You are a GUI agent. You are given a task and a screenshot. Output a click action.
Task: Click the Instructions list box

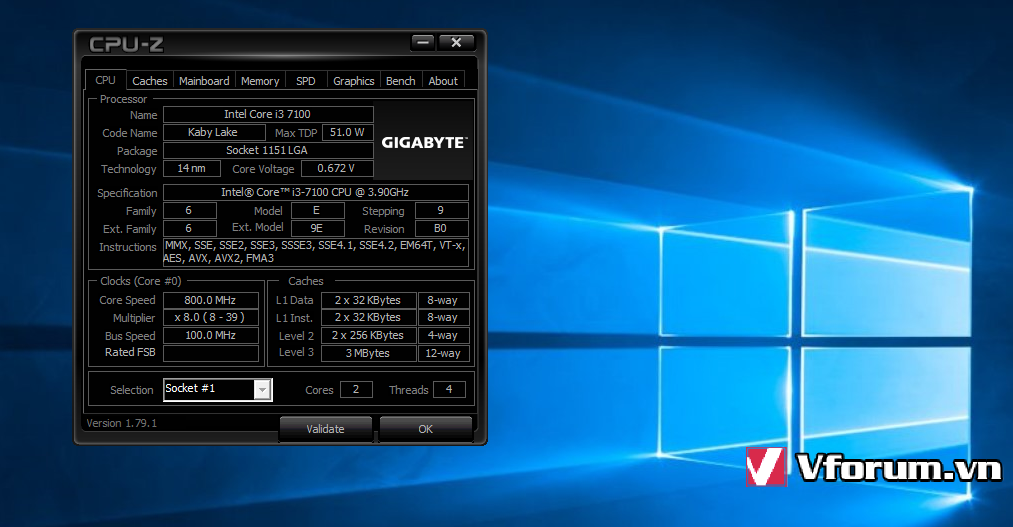(316, 252)
